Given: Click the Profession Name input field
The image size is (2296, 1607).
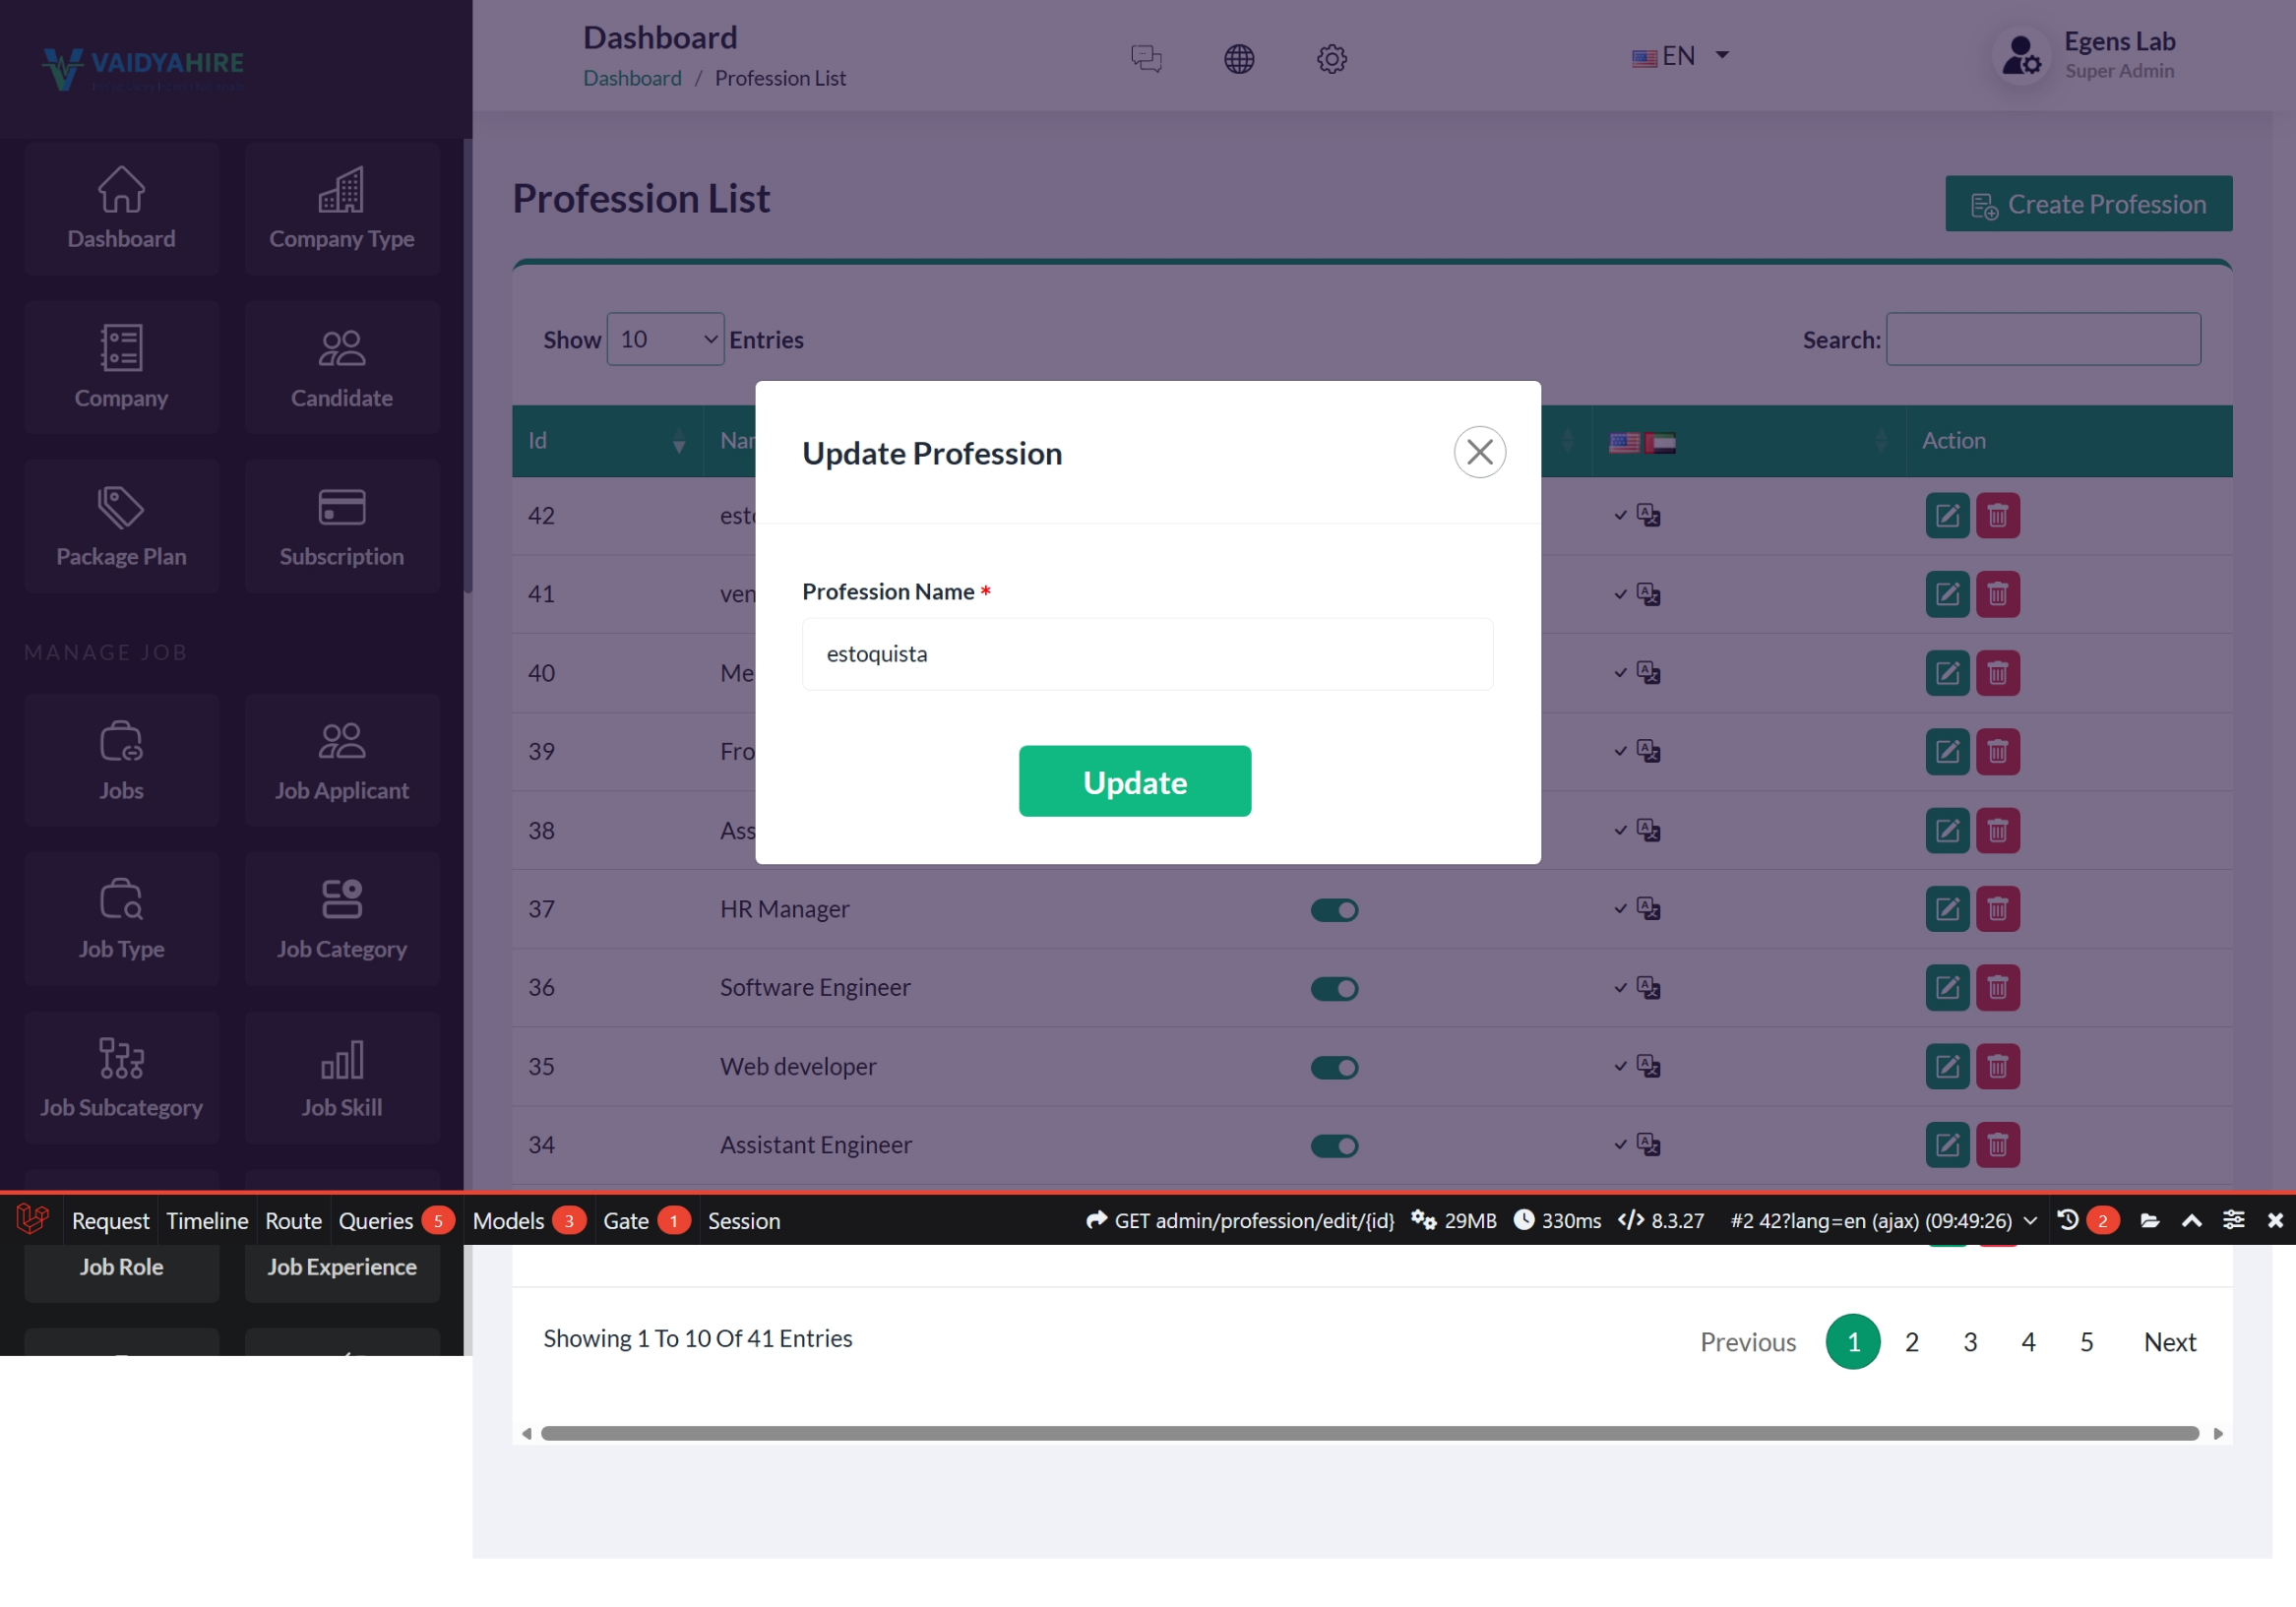Looking at the screenshot, I should coord(1147,654).
